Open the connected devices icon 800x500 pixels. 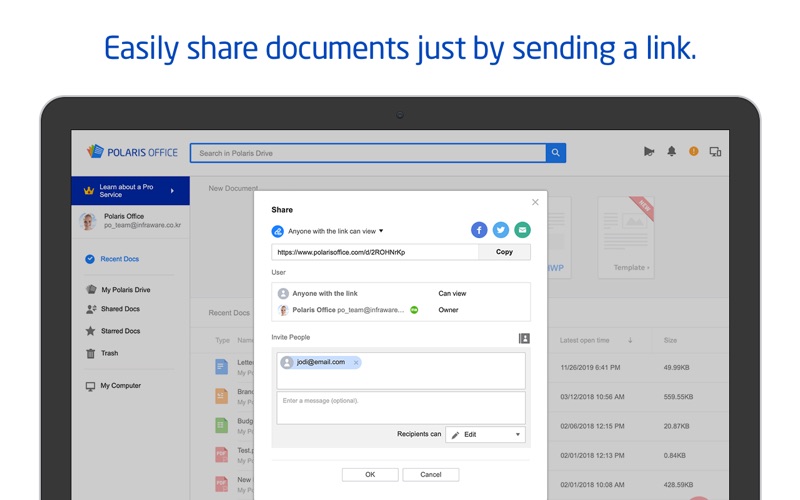[715, 152]
